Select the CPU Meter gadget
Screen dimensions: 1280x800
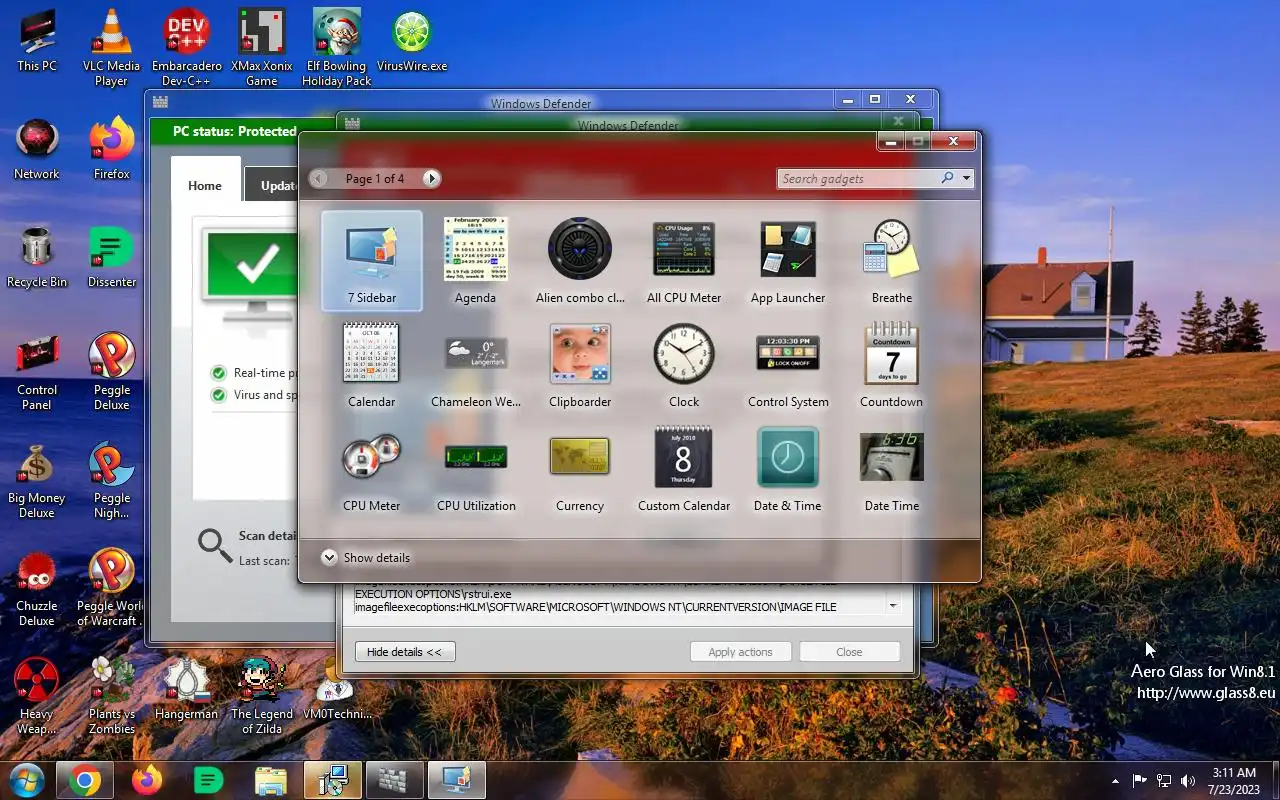[372, 468]
